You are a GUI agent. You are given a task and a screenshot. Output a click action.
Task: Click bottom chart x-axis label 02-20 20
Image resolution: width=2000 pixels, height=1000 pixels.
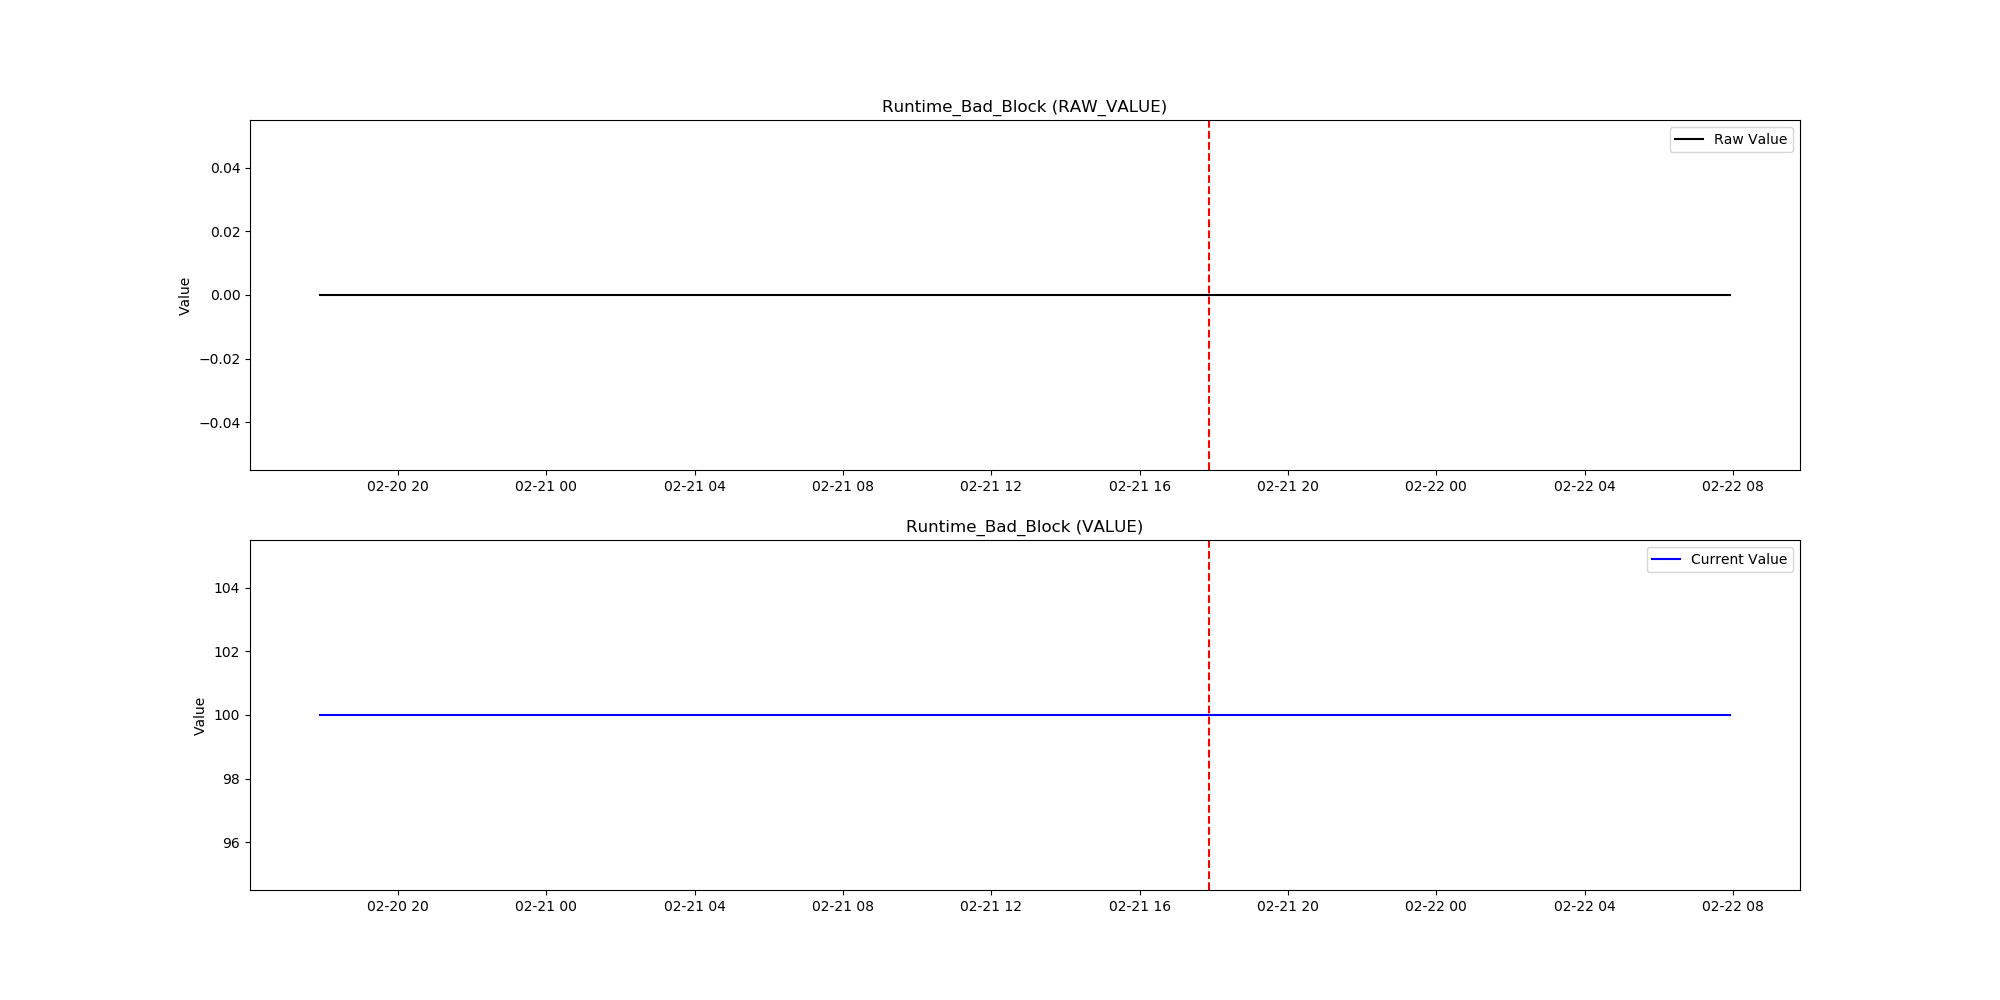tap(398, 907)
